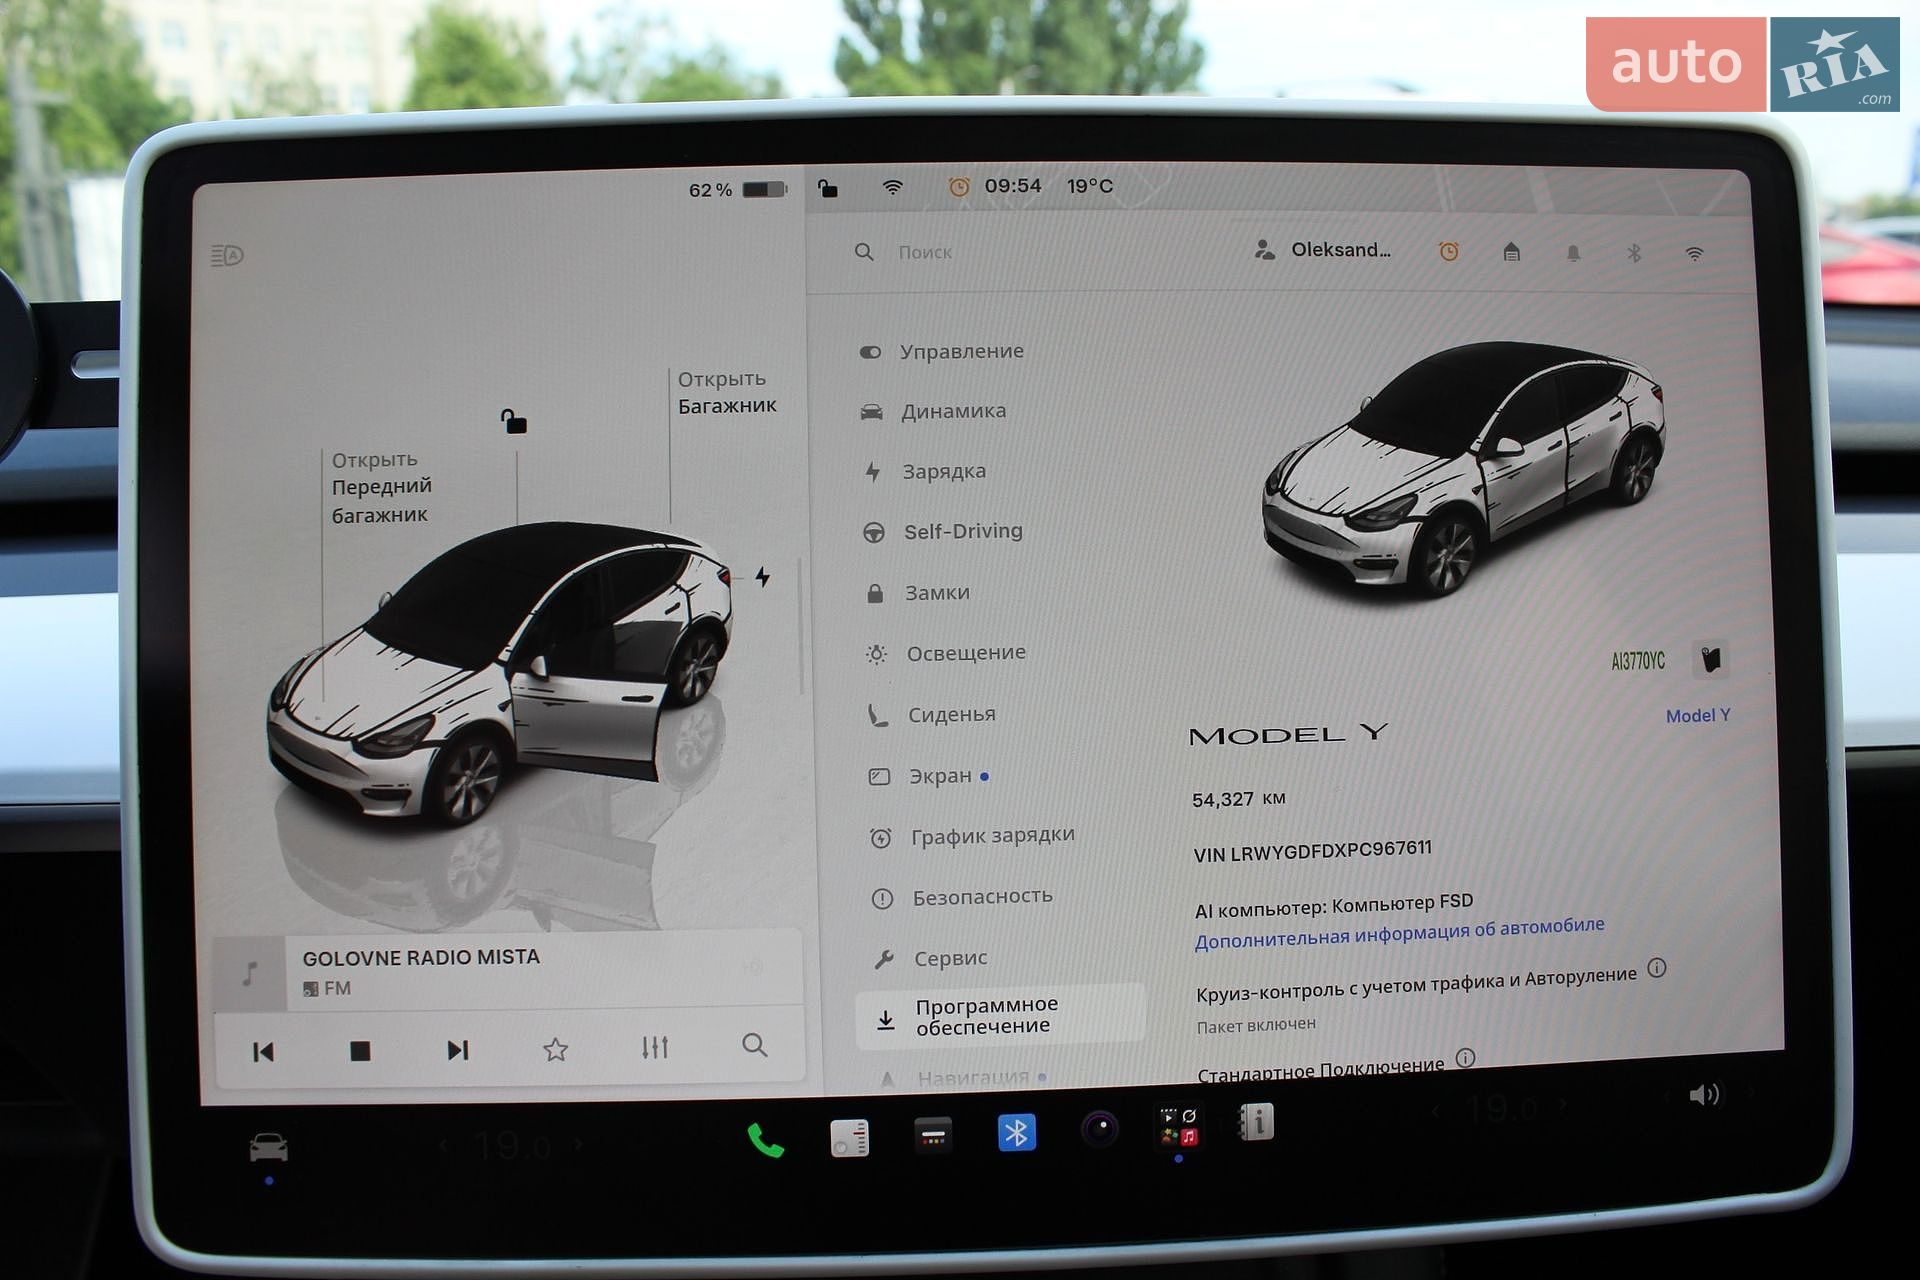The image size is (1920, 1280).
Task: Open the Экран menu
Action: coord(928,776)
